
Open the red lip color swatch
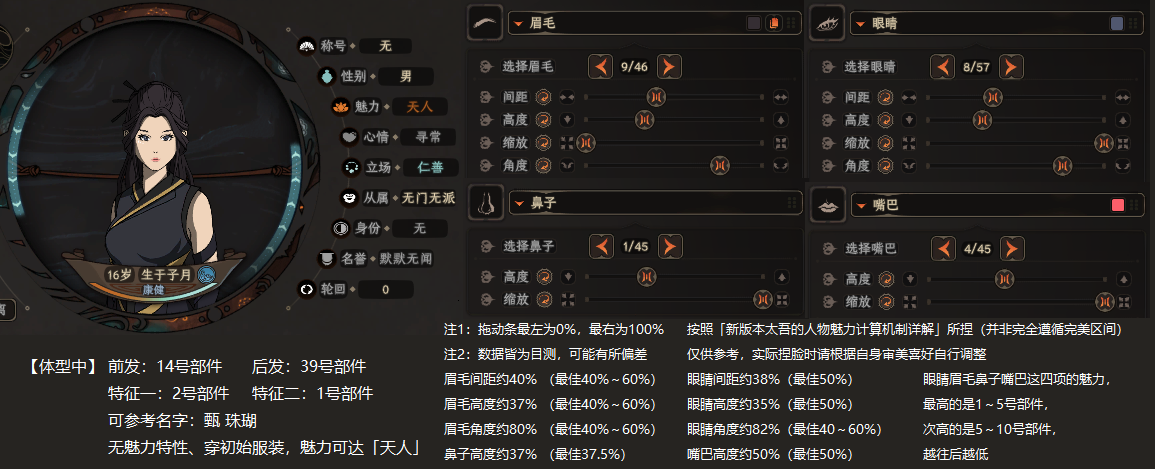tap(1117, 205)
